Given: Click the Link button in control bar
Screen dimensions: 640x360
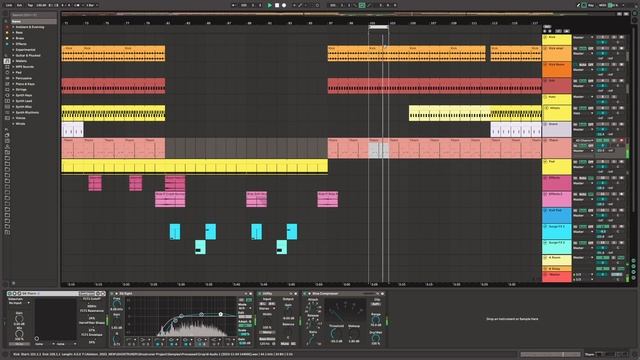Looking at the screenshot, I should pos(9,5).
